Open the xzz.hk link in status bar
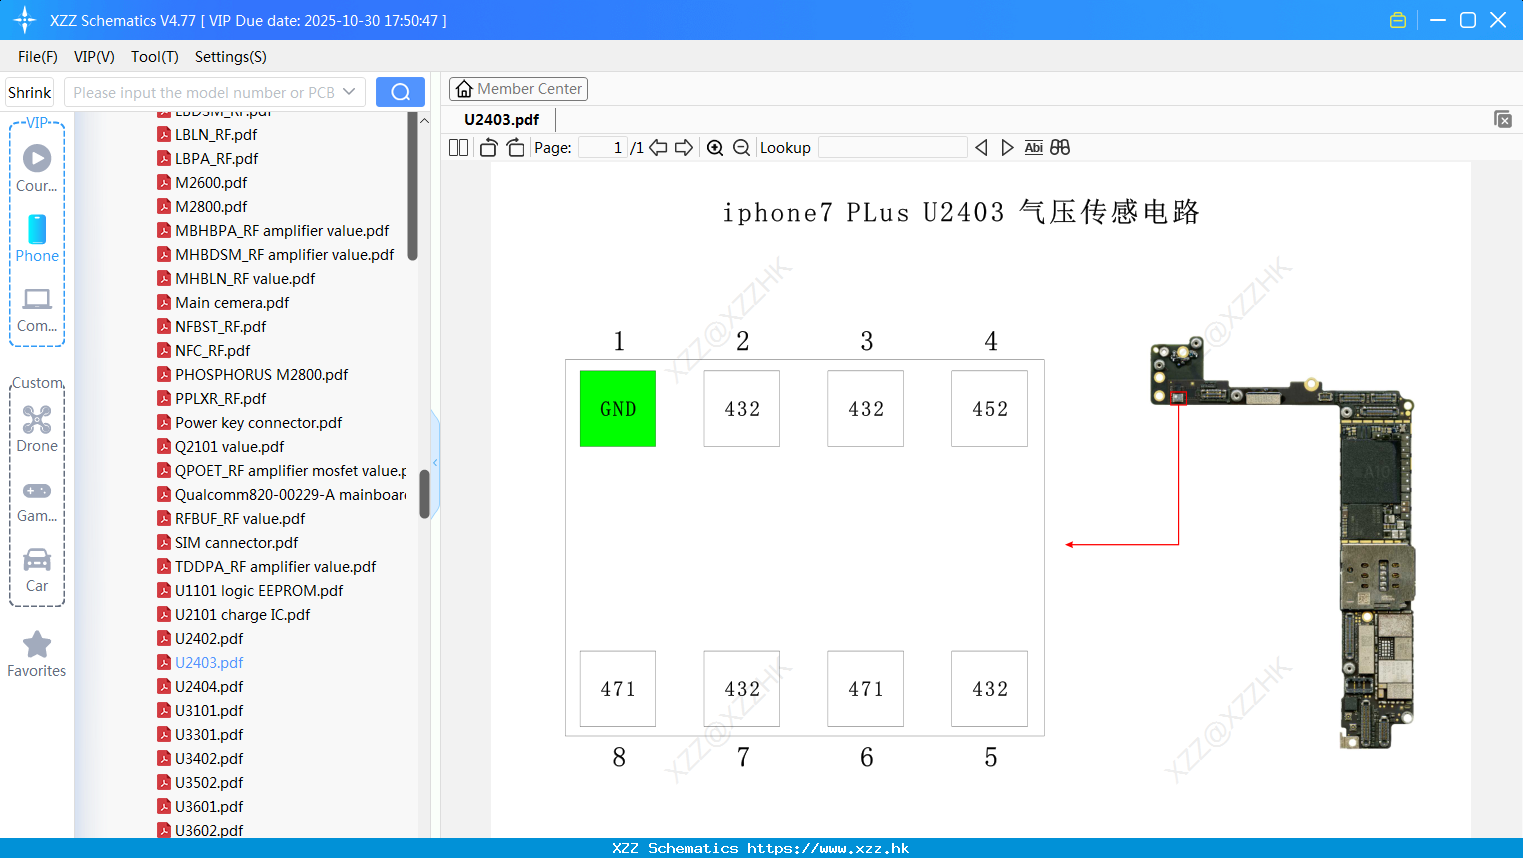Viewport: 1523px width, 858px height. click(828, 848)
